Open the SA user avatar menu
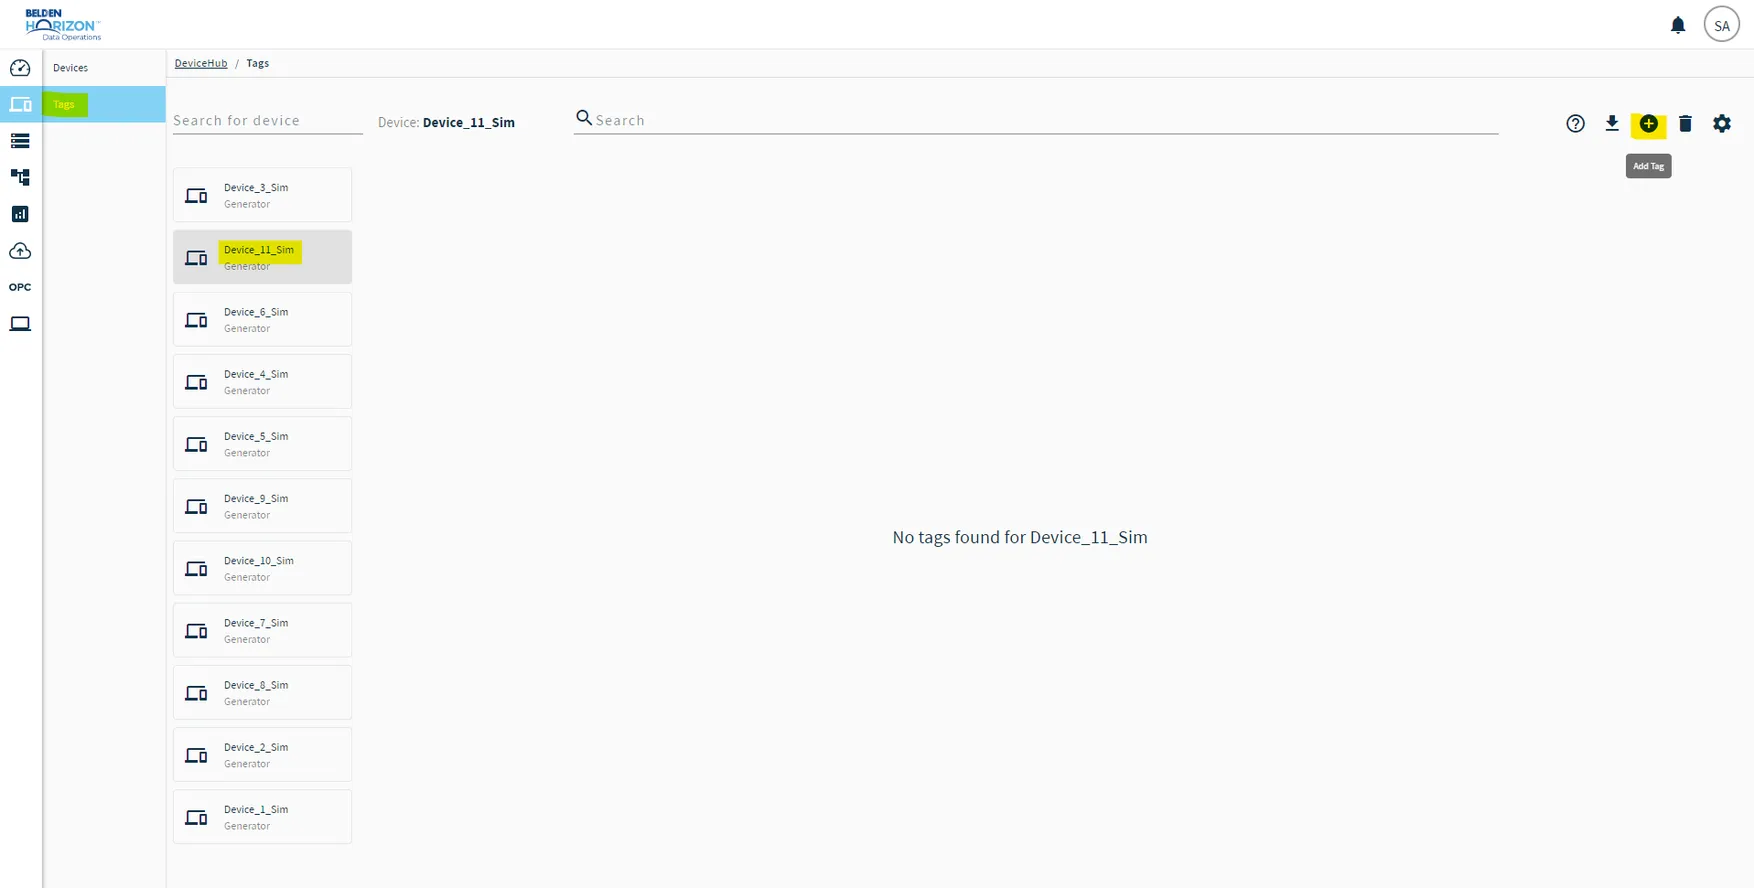This screenshot has height=888, width=1754. point(1722,25)
